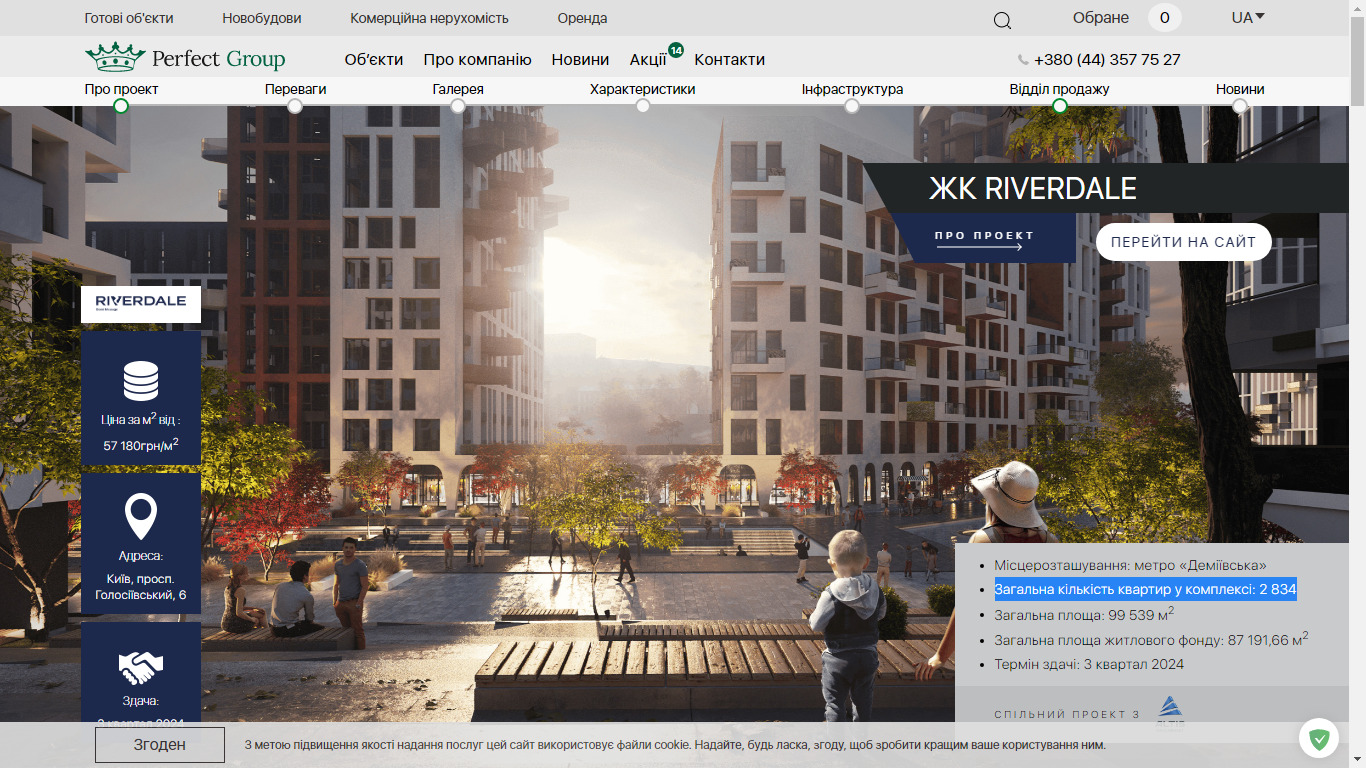Screen dimensions: 1366x768
Task: Click the Riverdale logo thumbnail
Action: (x=141, y=304)
